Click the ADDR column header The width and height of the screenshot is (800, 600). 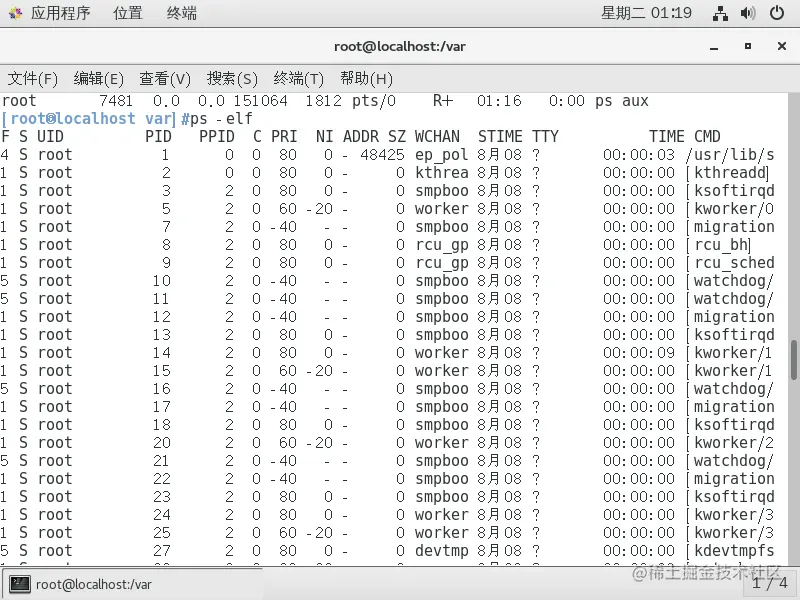(361, 137)
